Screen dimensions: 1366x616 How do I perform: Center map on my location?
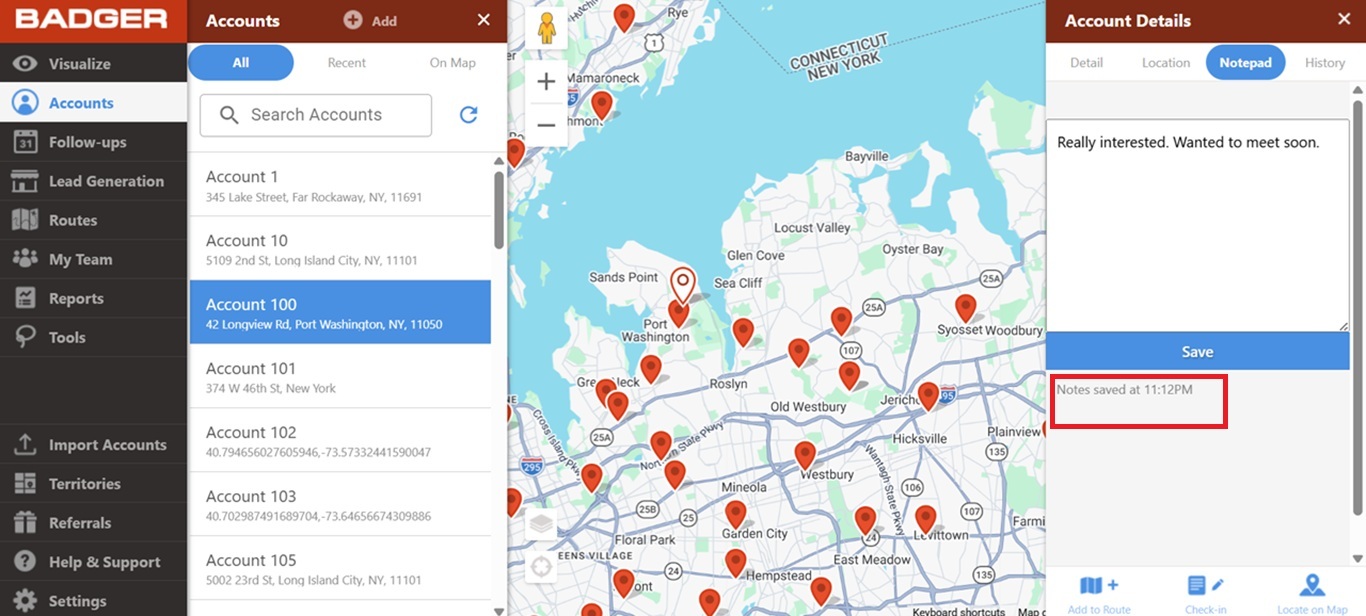pos(541,567)
